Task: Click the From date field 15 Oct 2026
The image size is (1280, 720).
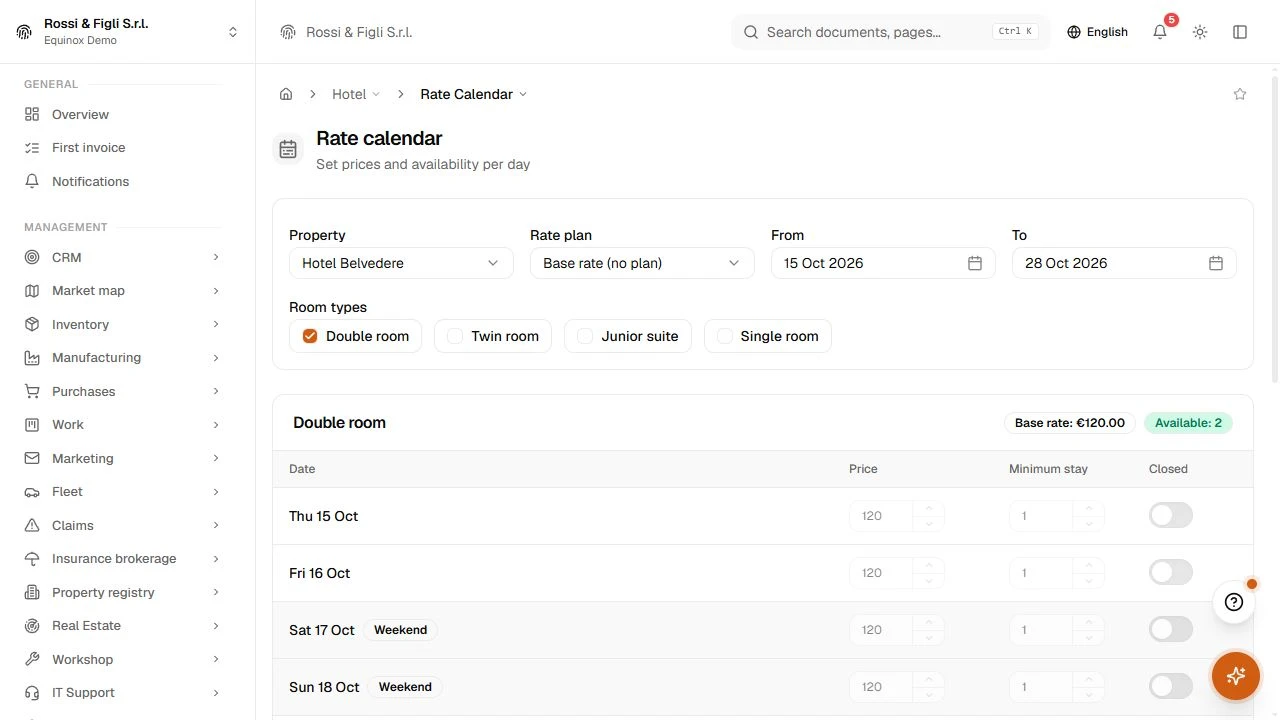Action: [x=883, y=263]
